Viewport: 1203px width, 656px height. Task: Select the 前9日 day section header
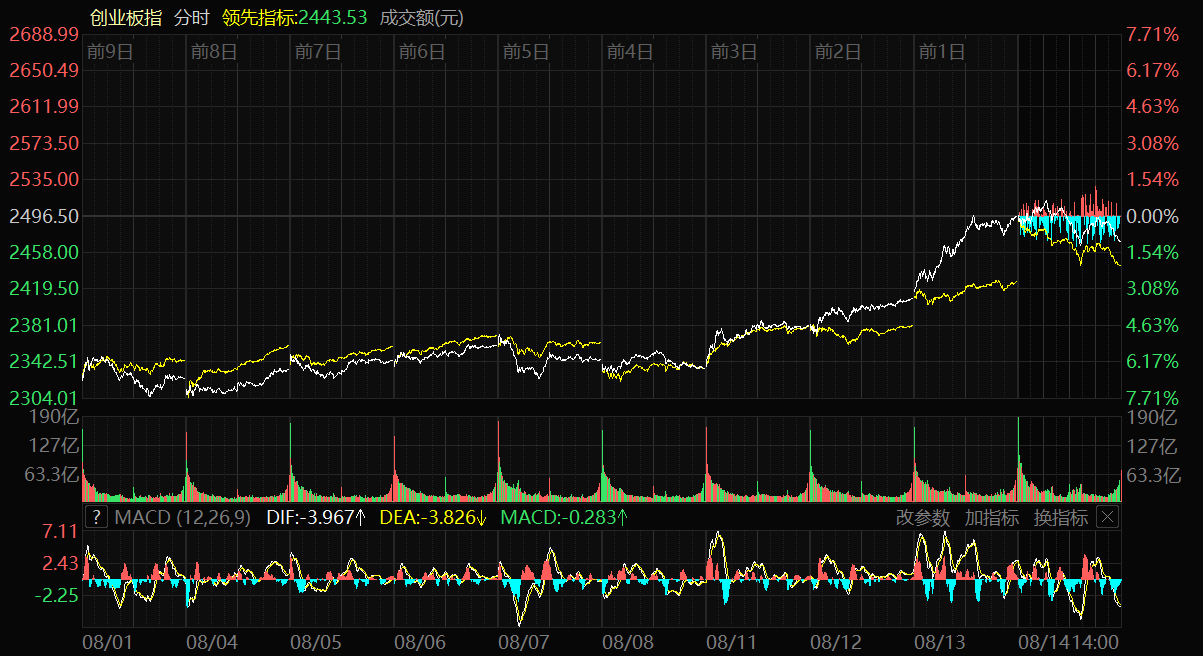[x=110, y=52]
